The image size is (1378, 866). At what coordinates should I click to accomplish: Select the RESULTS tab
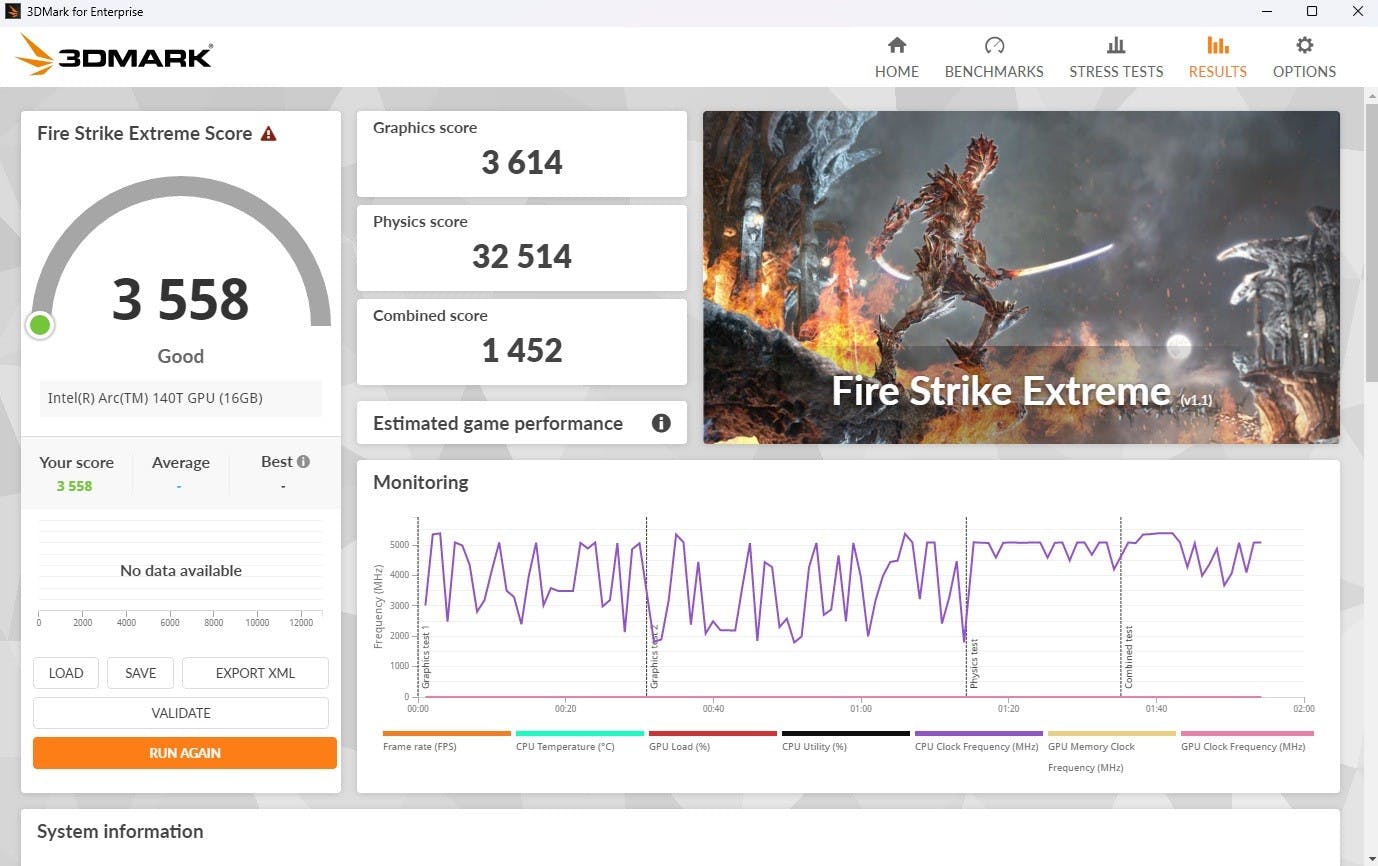point(1217,58)
